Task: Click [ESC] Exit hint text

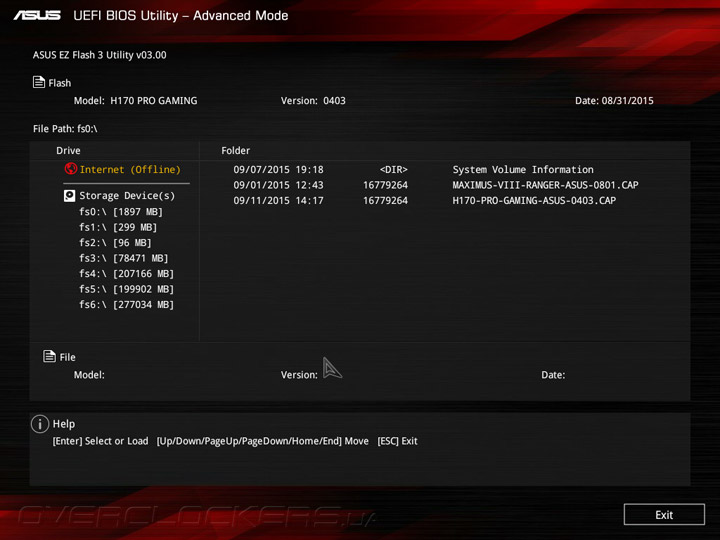Action: click(397, 441)
